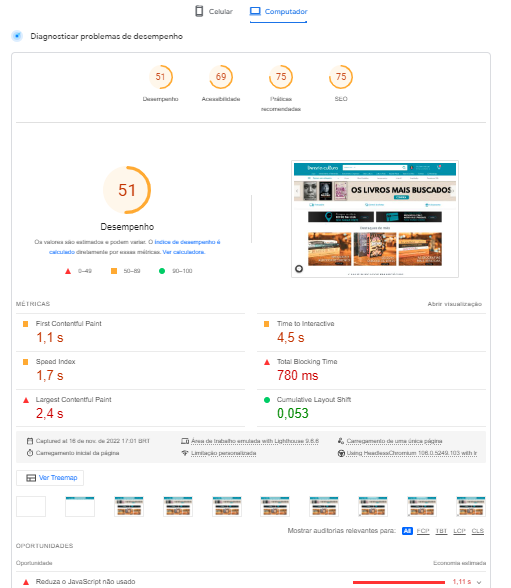Switch to the Celular tab
This screenshot has height=588, width=511.
[x=214, y=12]
